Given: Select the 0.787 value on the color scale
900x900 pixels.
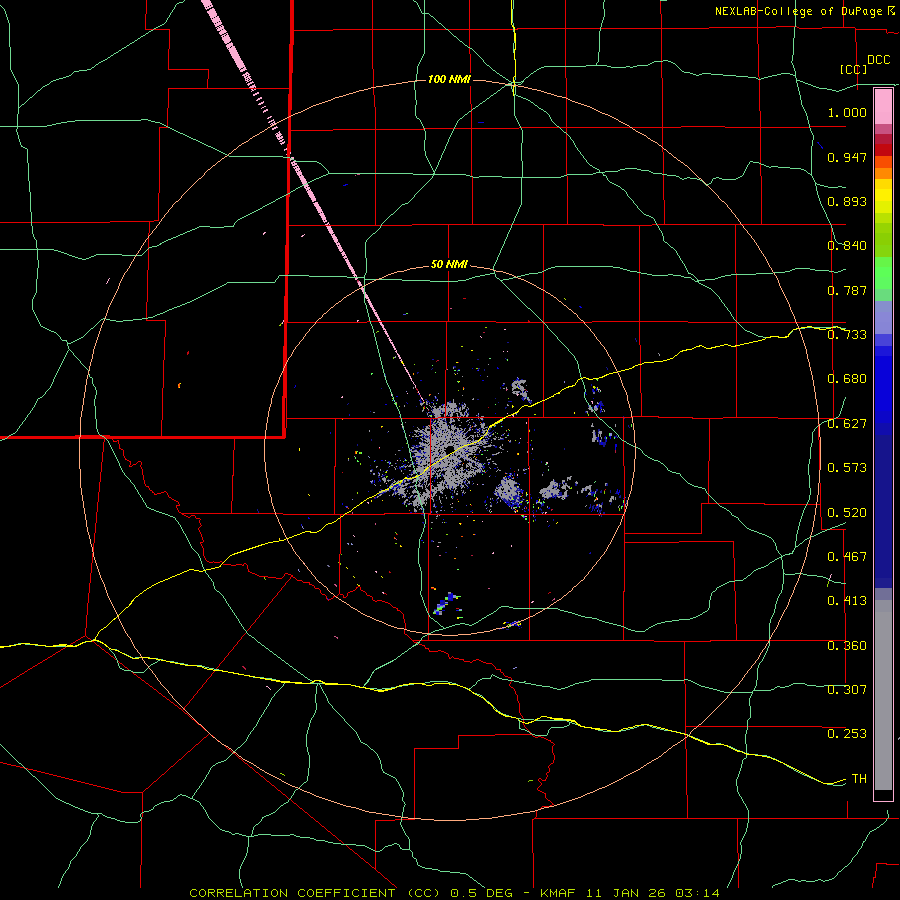Looking at the screenshot, I should [x=847, y=290].
